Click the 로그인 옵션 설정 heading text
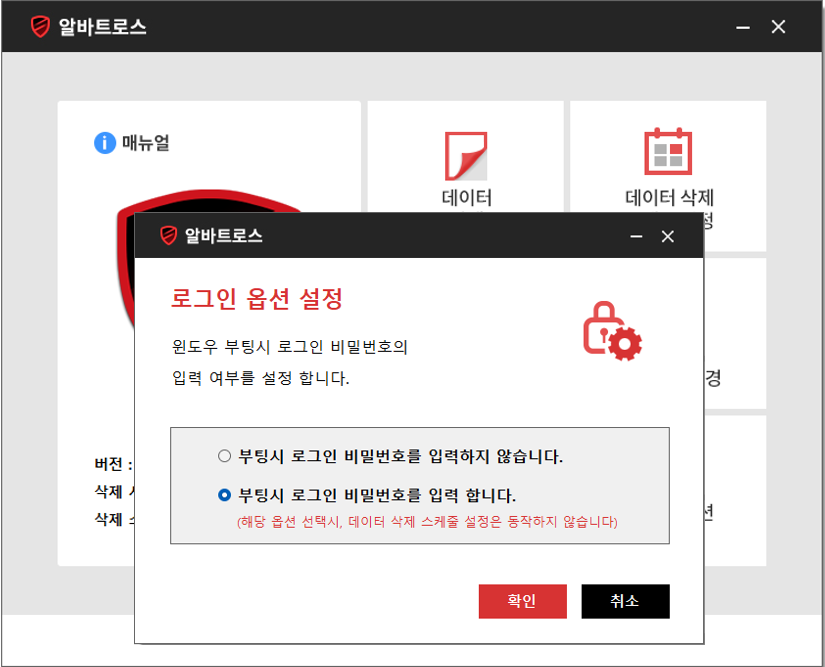This screenshot has width=825, height=667. point(257,298)
